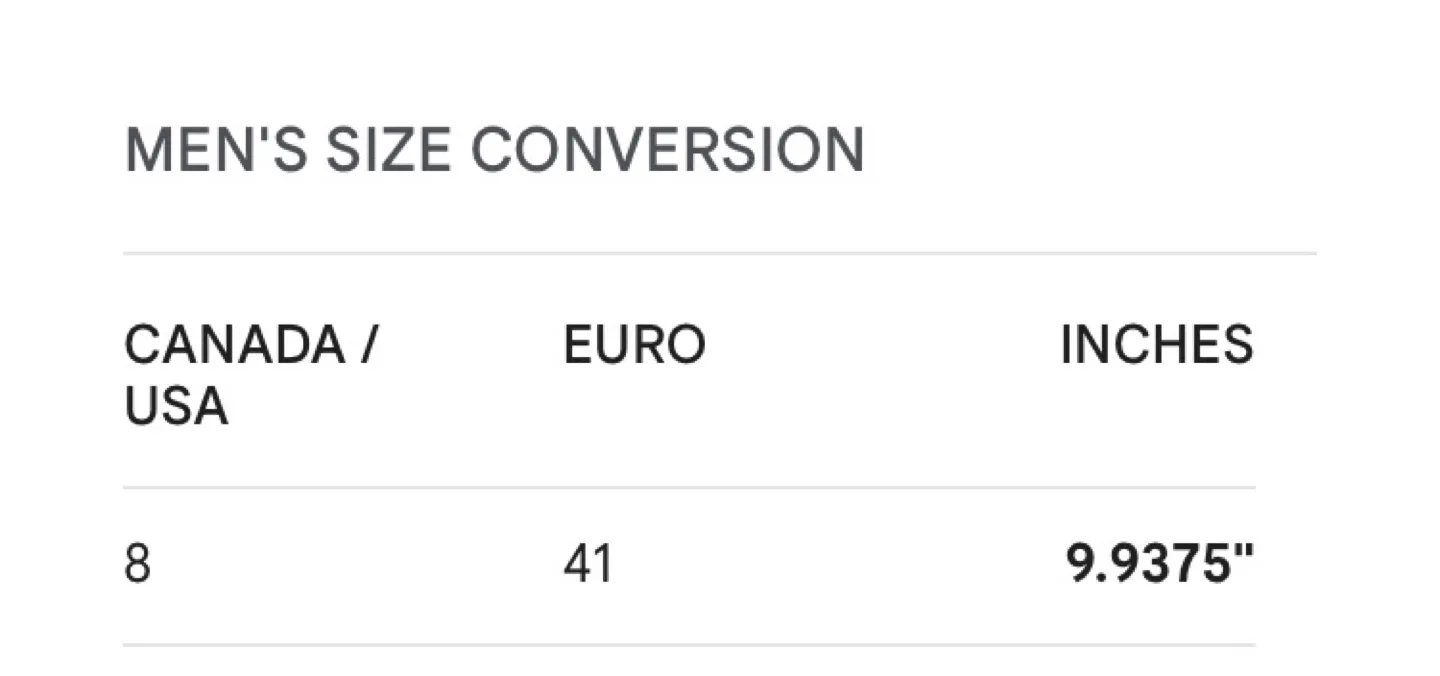The image size is (1440, 676).
Task: Click the word CANADA in the header
Action: click(234, 346)
